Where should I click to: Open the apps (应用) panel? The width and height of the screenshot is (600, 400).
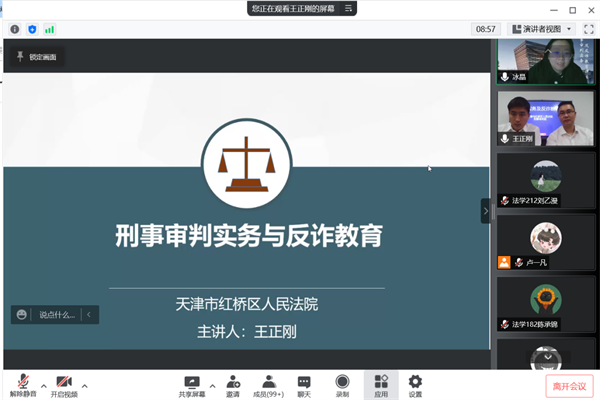(x=381, y=382)
